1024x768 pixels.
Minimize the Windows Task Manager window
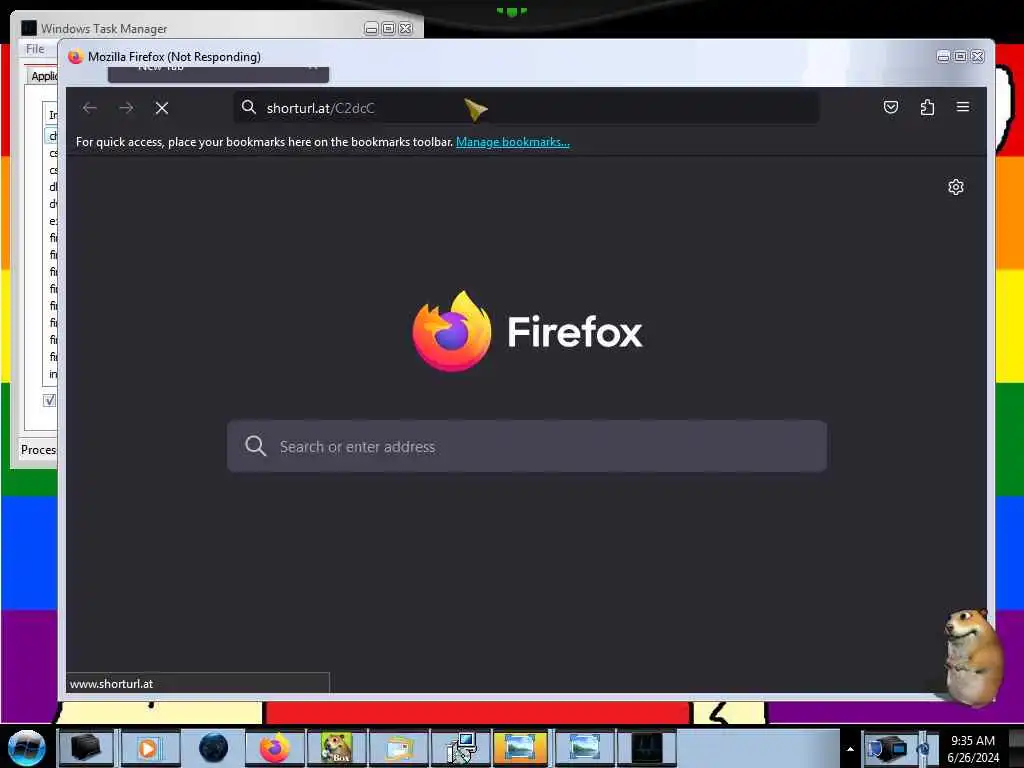[x=371, y=29]
